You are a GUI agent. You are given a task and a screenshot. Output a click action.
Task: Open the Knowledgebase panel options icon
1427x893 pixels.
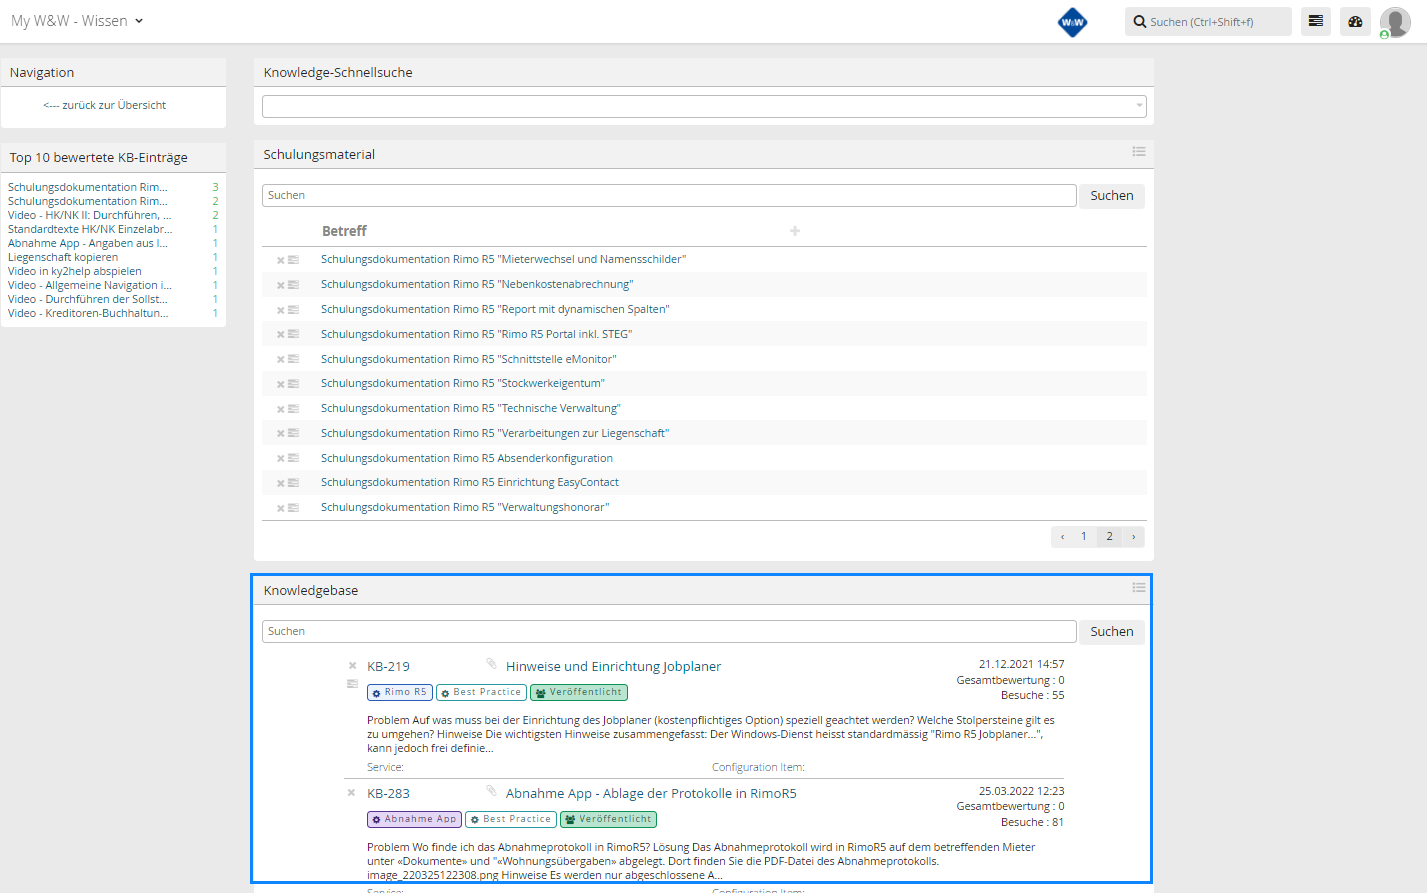[1138, 588]
